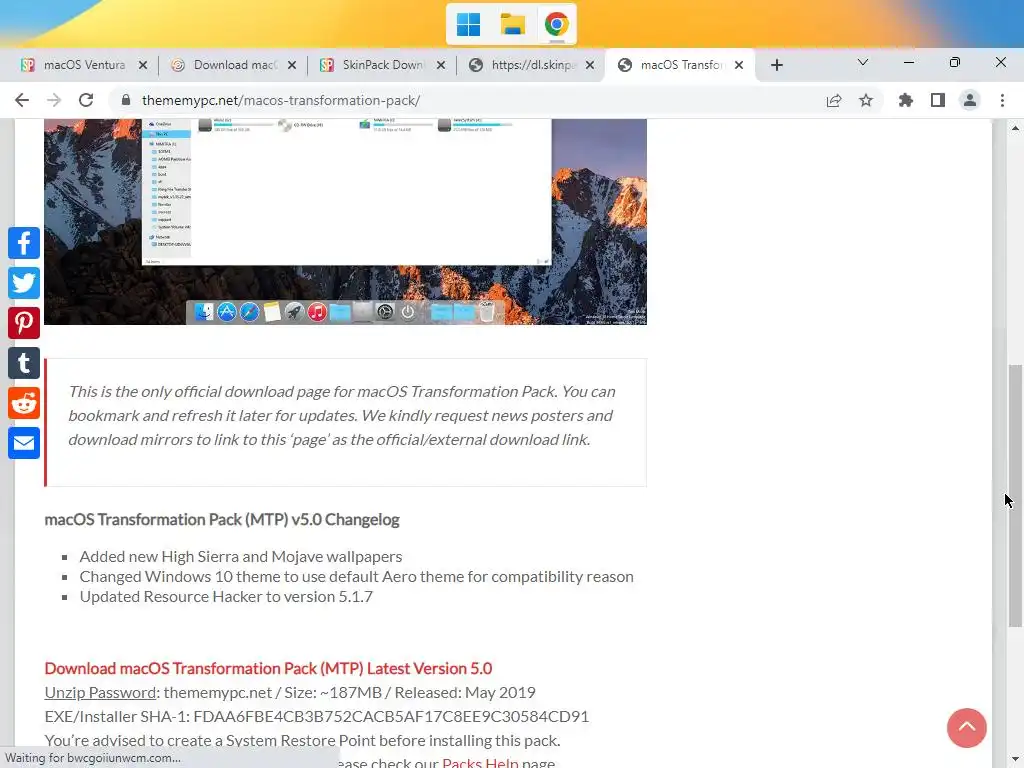The image size is (1024, 768).
Task: Select the MTP v5.0 Changelog heading
Action: (x=222, y=520)
